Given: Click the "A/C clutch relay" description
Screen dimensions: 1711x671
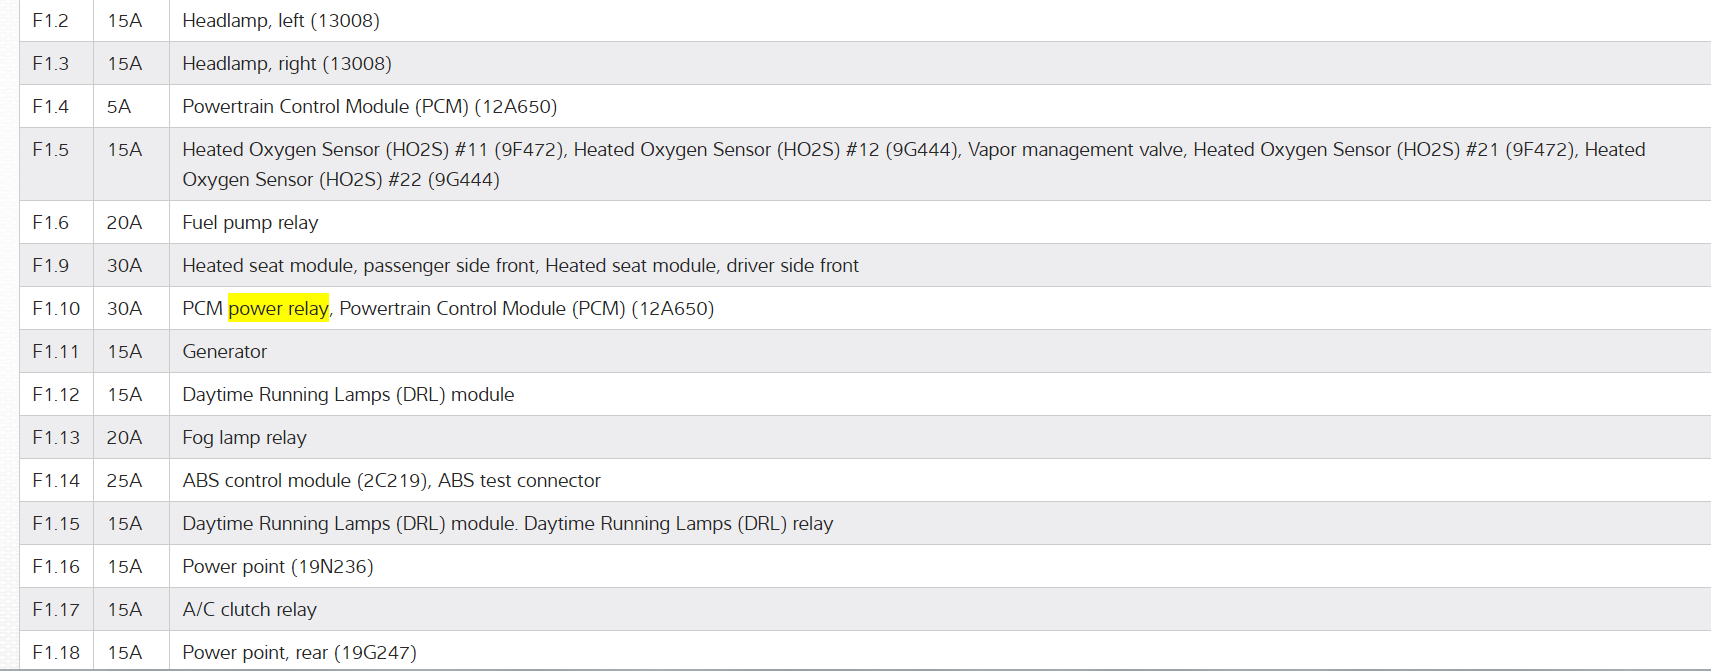Looking at the screenshot, I should [249, 610].
